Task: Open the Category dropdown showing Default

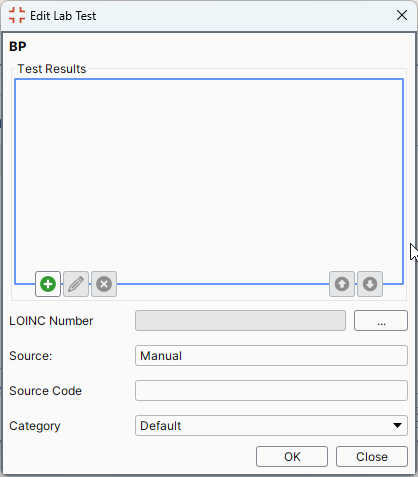Action: click(271, 426)
